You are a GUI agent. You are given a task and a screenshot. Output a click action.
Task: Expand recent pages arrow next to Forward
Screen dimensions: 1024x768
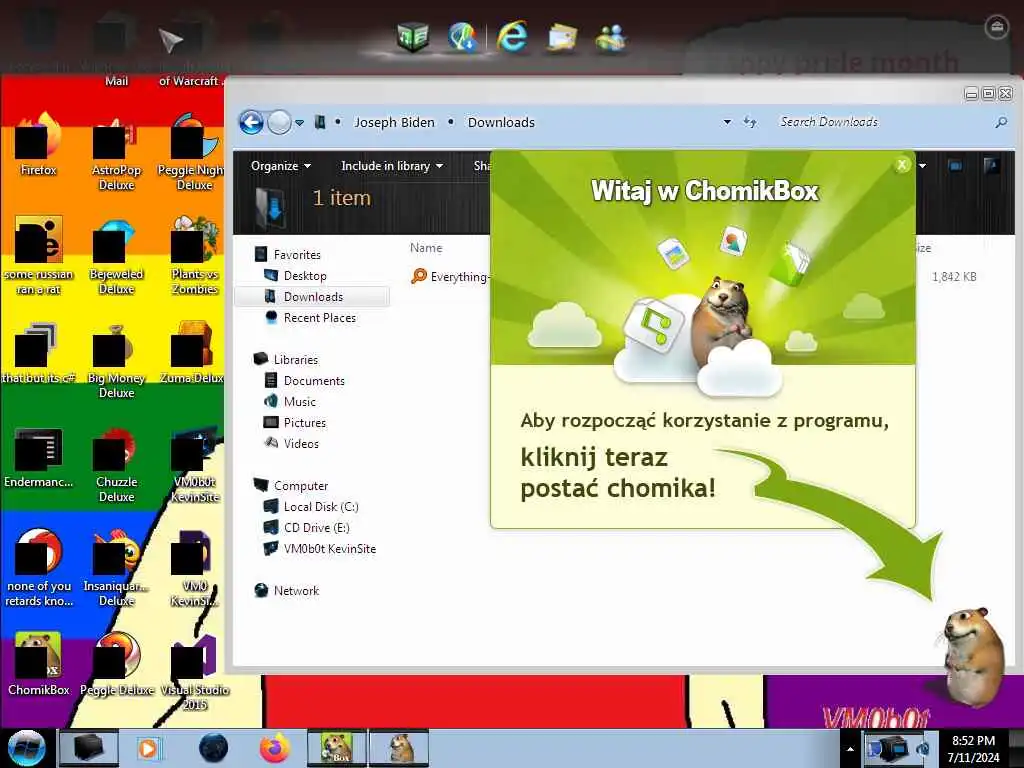(299, 123)
